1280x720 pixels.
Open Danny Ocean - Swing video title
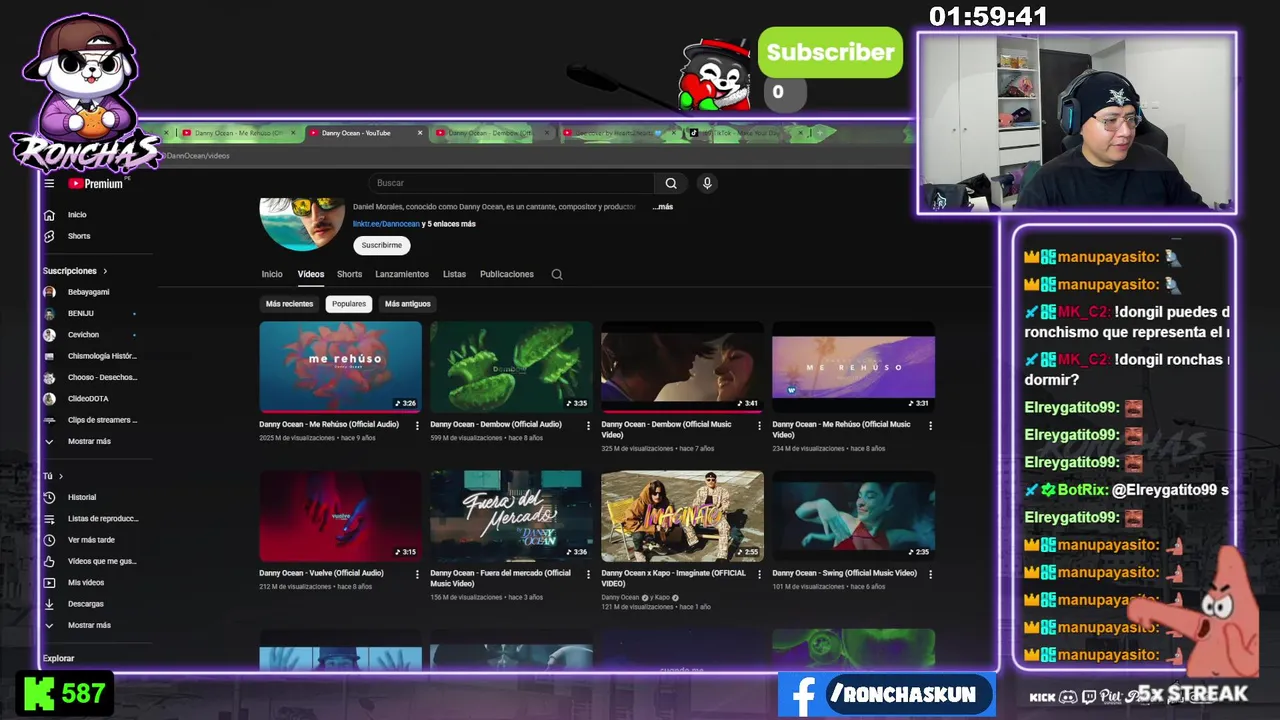(x=844, y=573)
